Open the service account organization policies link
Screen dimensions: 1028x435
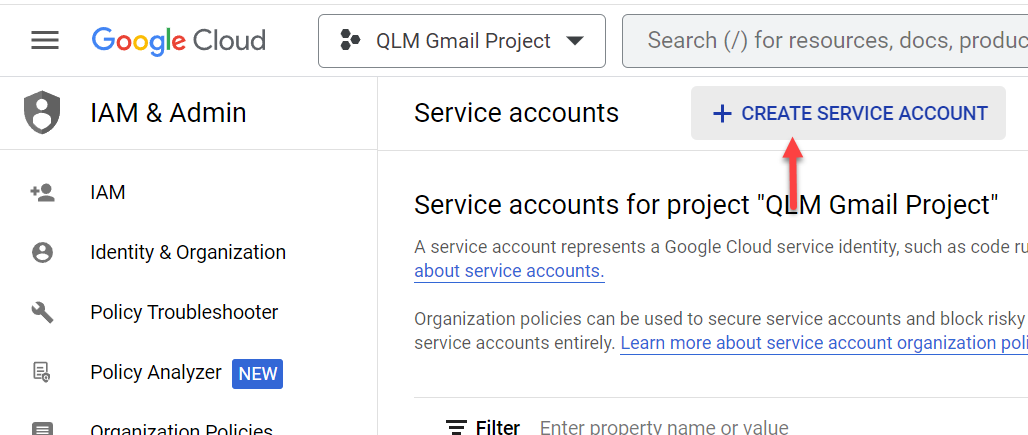[x=823, y=343]
